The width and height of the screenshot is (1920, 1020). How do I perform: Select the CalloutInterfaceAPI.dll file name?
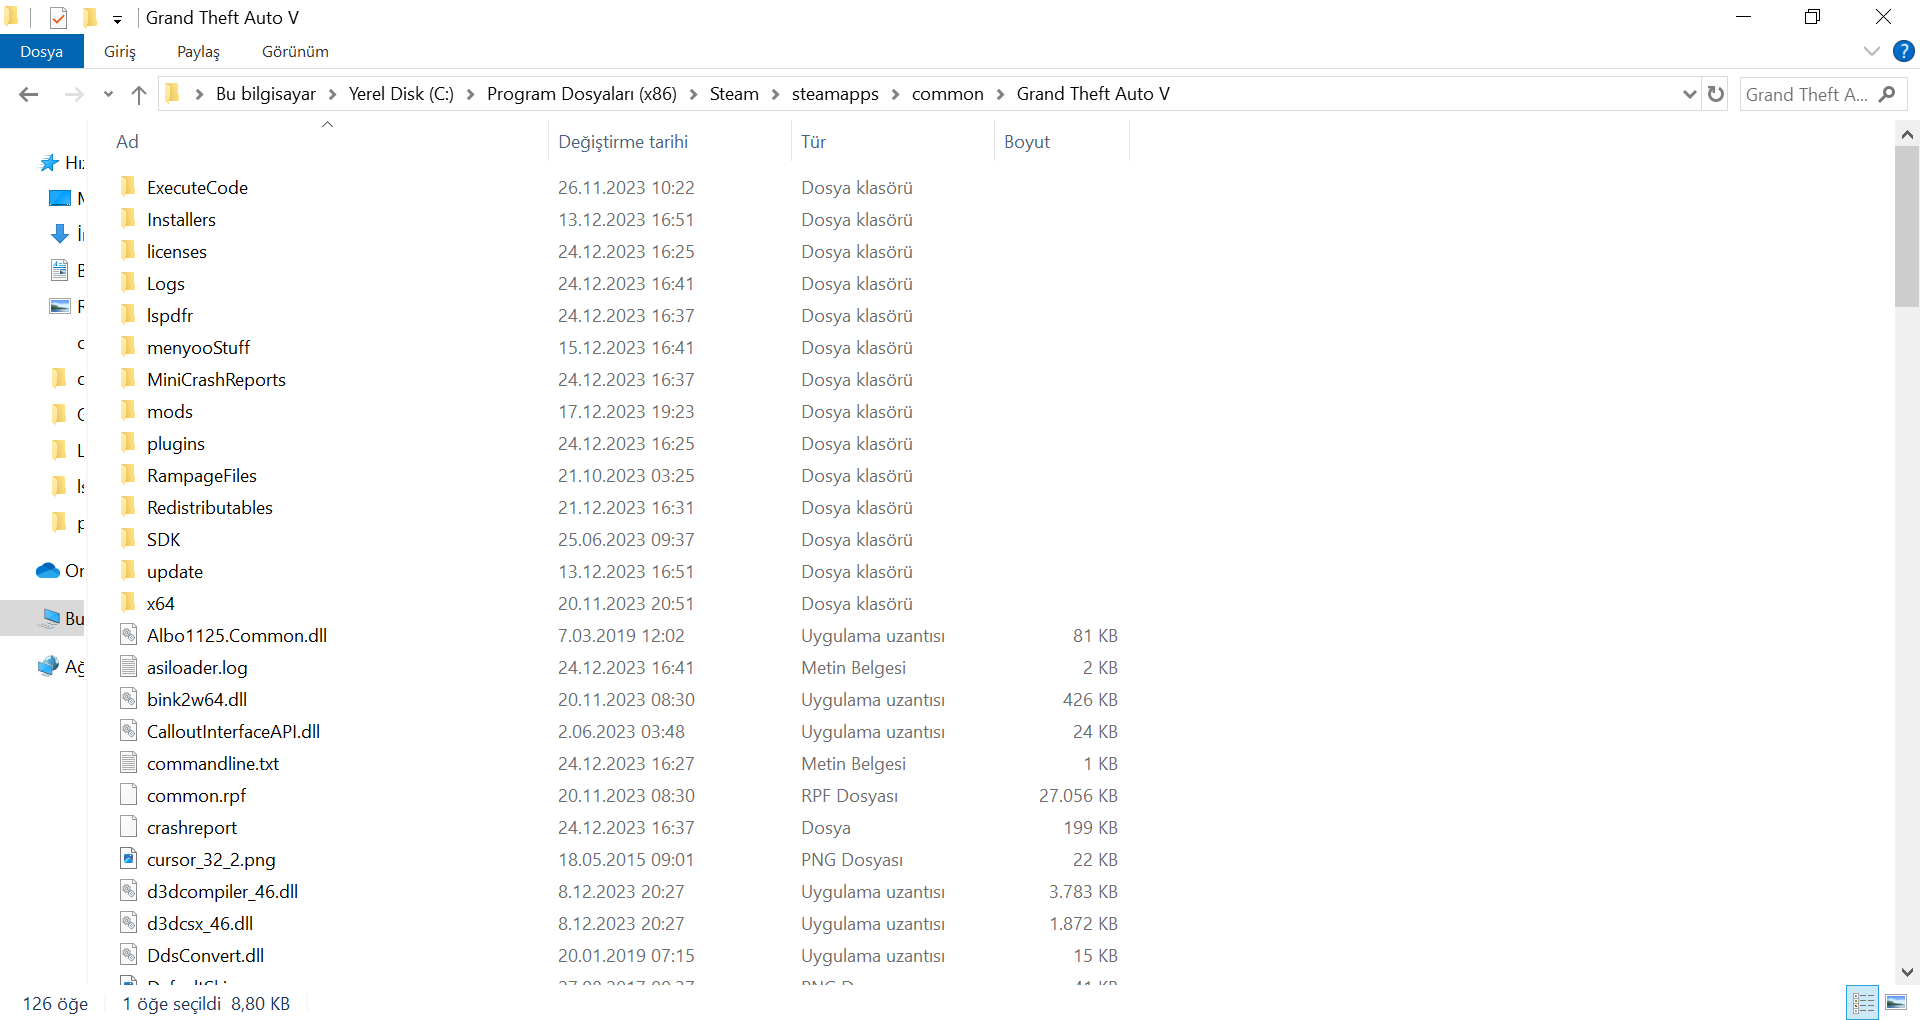tap(233, 731)
